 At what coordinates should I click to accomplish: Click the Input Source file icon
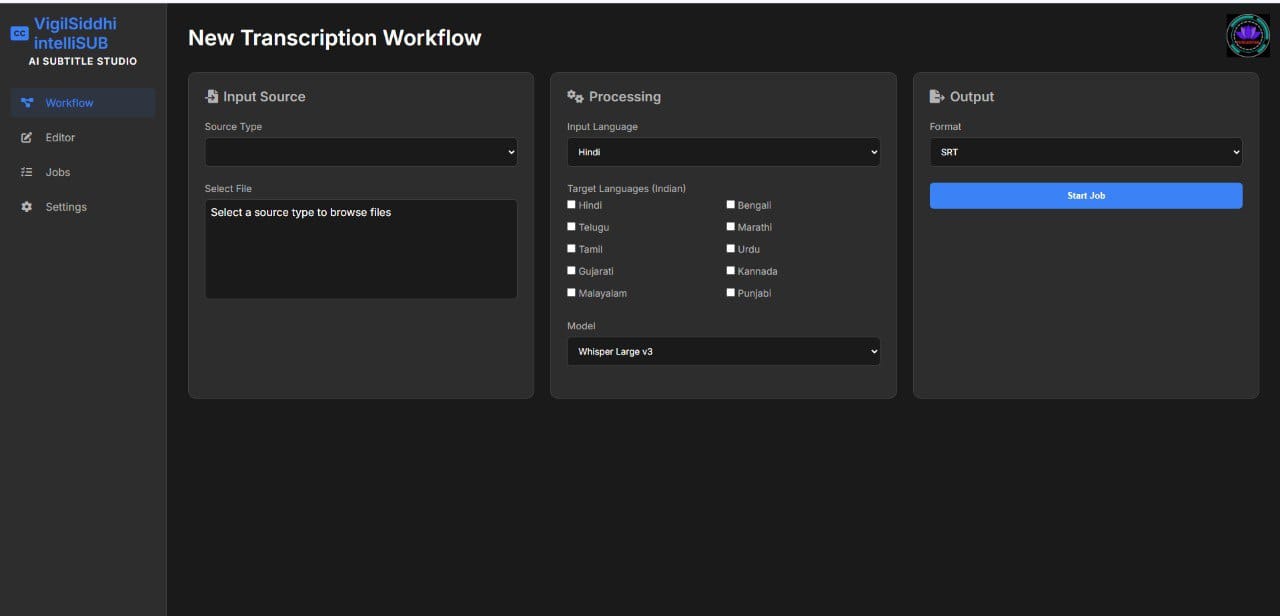pos(211,97)
